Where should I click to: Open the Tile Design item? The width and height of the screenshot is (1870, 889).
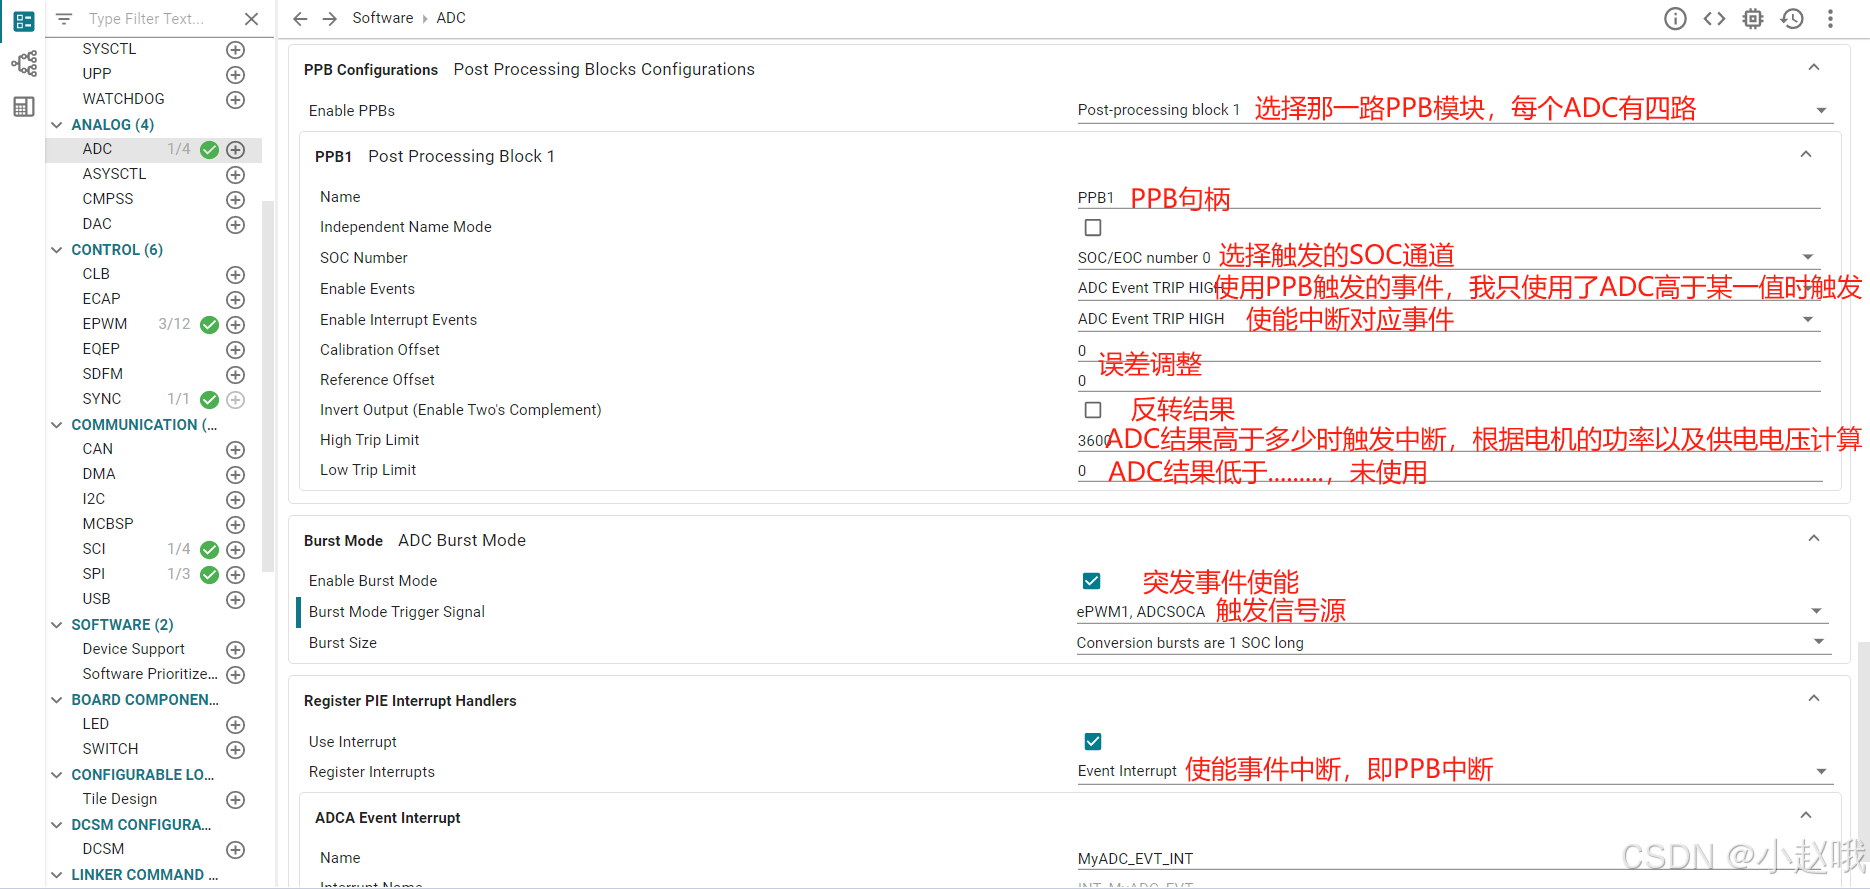click(x=120, y=799)
